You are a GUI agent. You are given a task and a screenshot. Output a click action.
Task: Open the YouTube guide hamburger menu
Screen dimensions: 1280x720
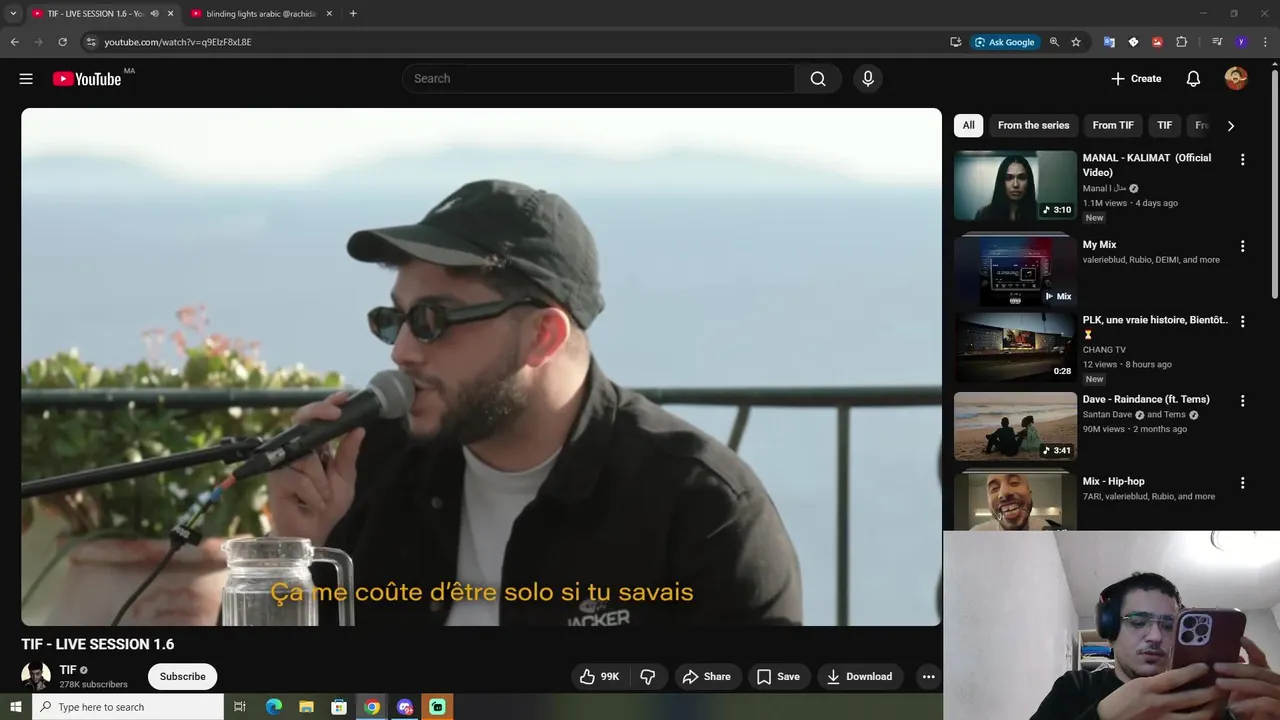point(26,79)
